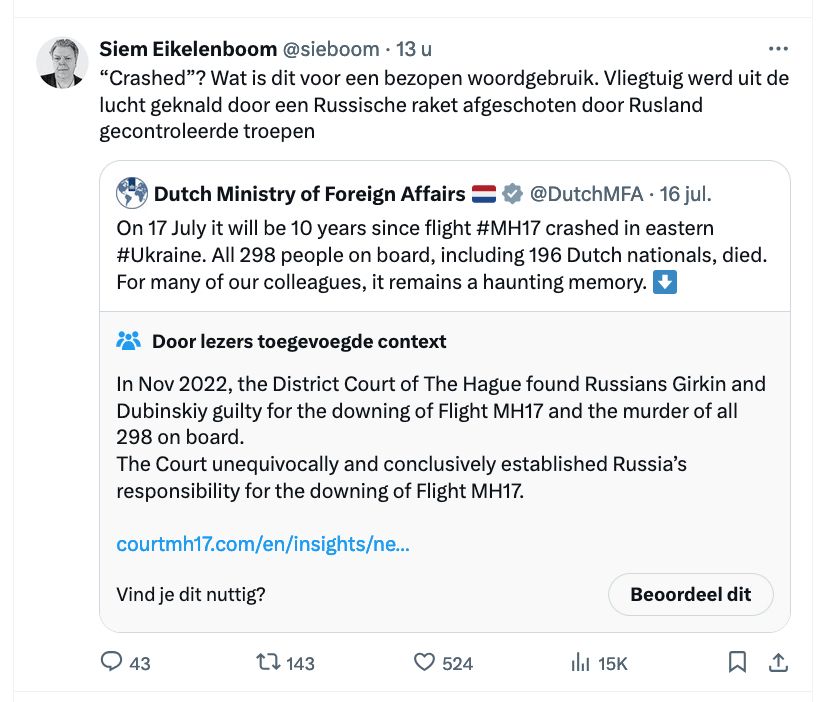Open the courtmh17.com link
The height and width of the screenshot is (702, 826).
click(262, 545)
